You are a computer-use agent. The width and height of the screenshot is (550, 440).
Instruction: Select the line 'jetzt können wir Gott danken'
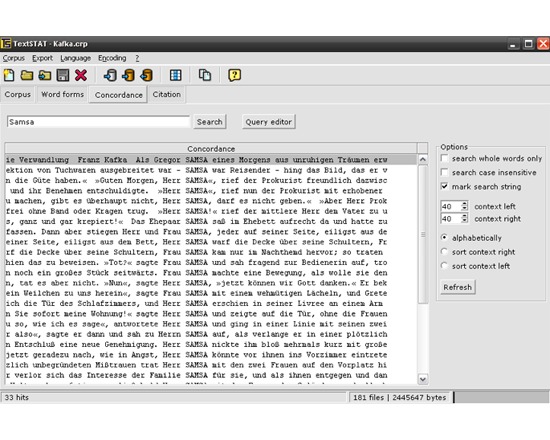pos(211,283)
